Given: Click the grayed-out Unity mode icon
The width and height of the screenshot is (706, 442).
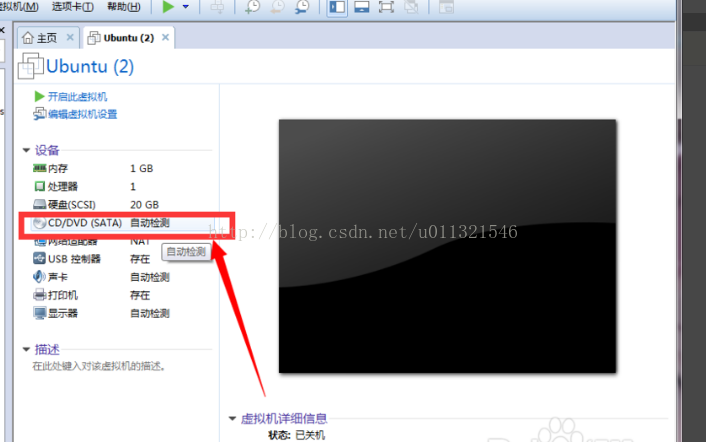Looking at the screenshot, I should click(x=411, y=7).
